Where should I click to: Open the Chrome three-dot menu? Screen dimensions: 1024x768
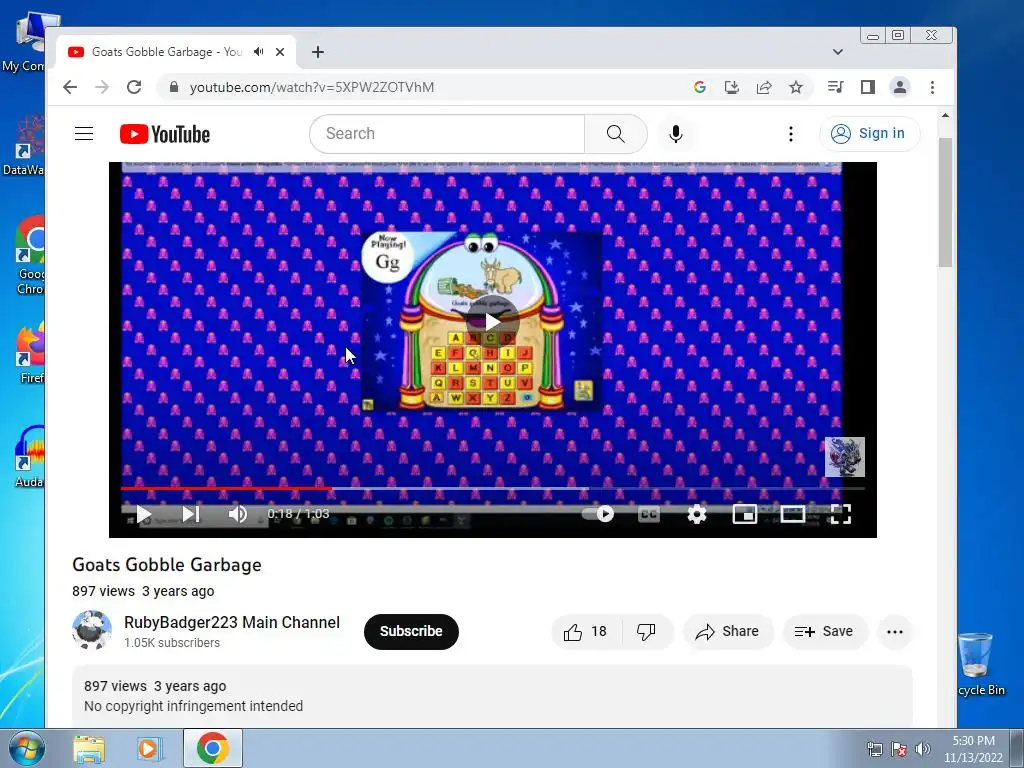pyautogui.click(x=932, y=87)
